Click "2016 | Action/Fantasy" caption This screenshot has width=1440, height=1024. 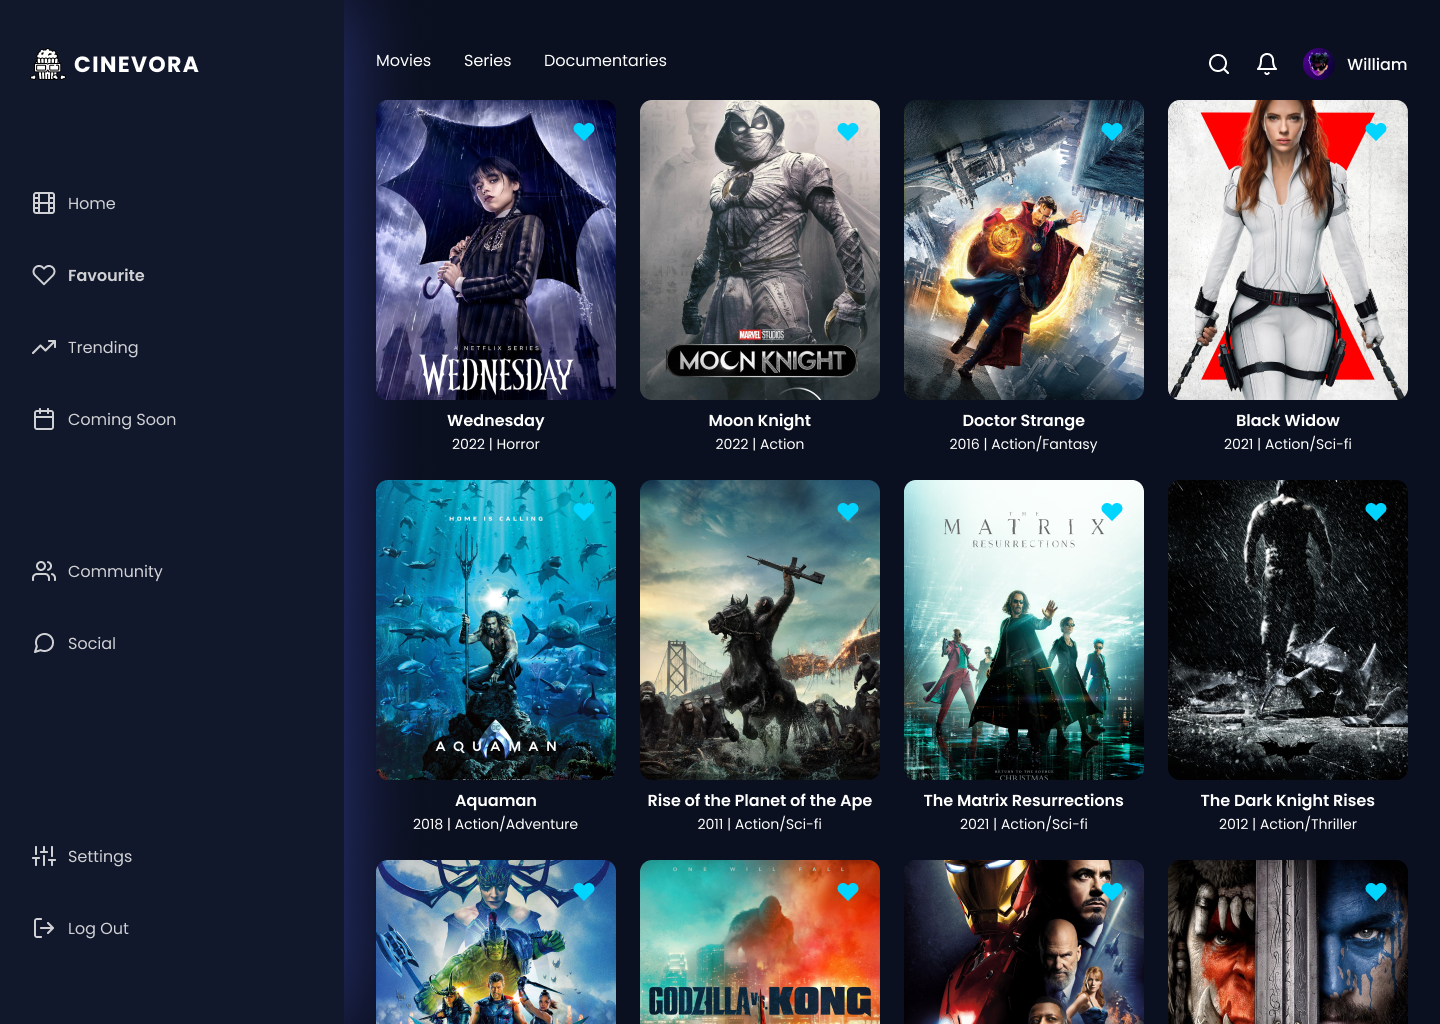[x=1024, y=444]
